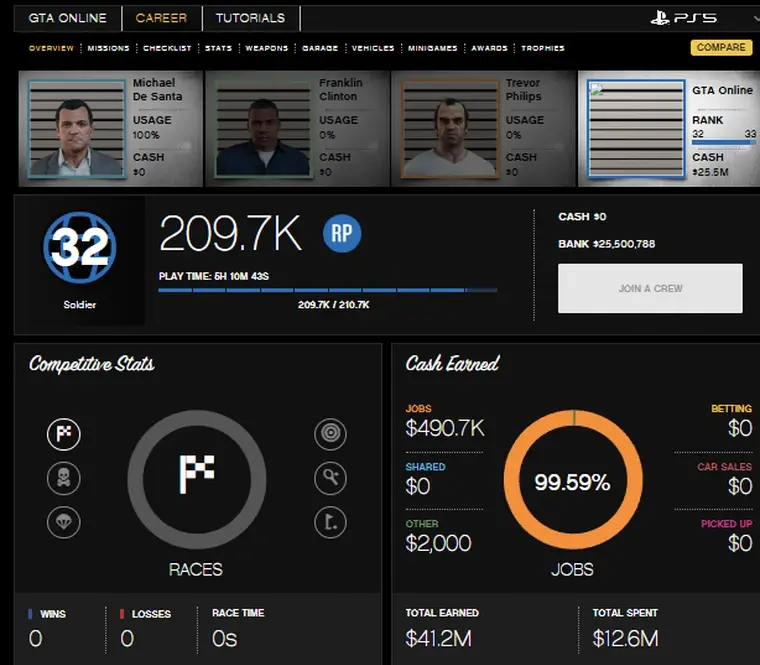Click the Join a Crew button

click(650, 288)
